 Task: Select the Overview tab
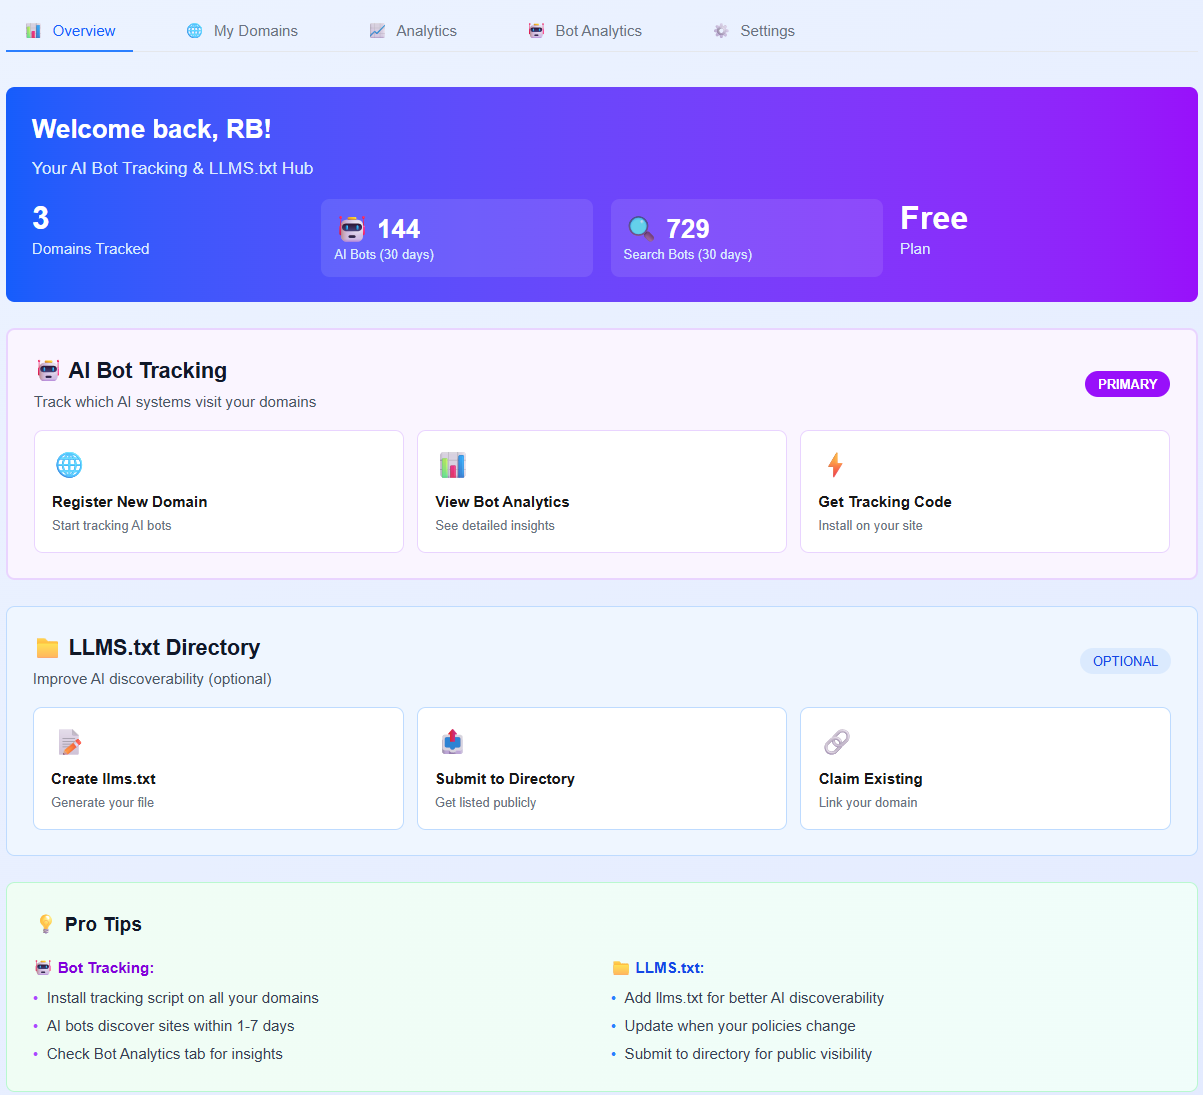pos(70,31)
